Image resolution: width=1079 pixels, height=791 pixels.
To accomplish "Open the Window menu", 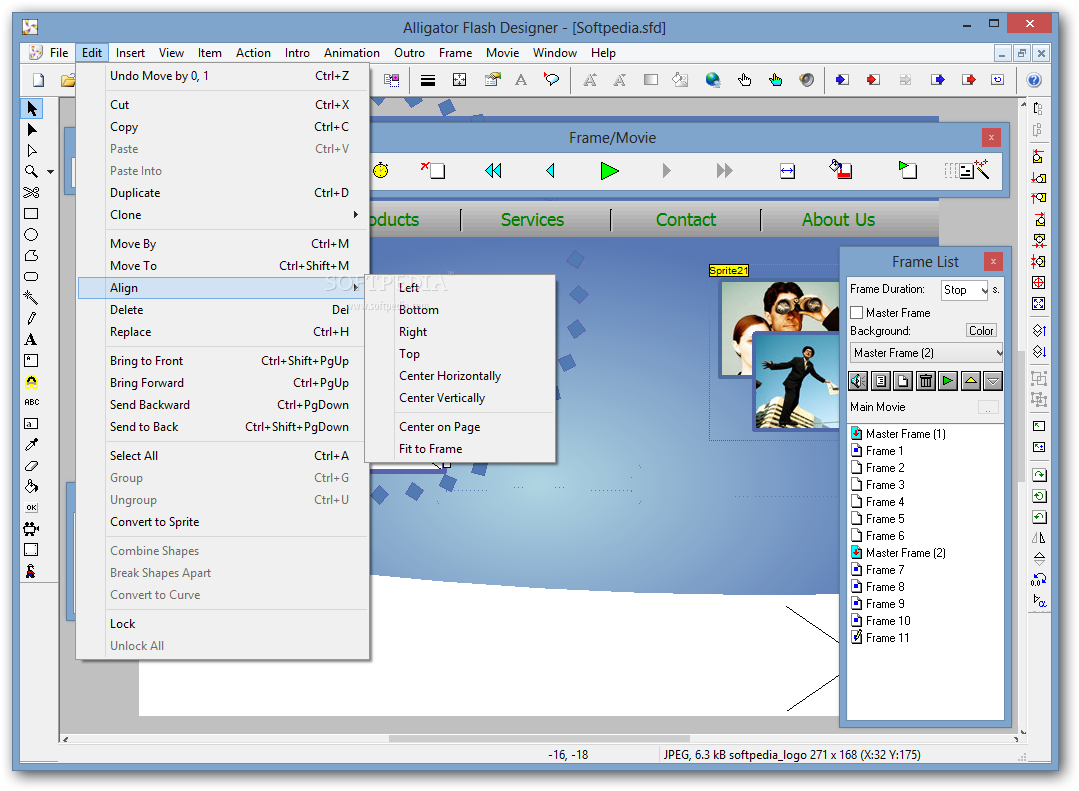I will pyautogui.click(x=555, y=53).
